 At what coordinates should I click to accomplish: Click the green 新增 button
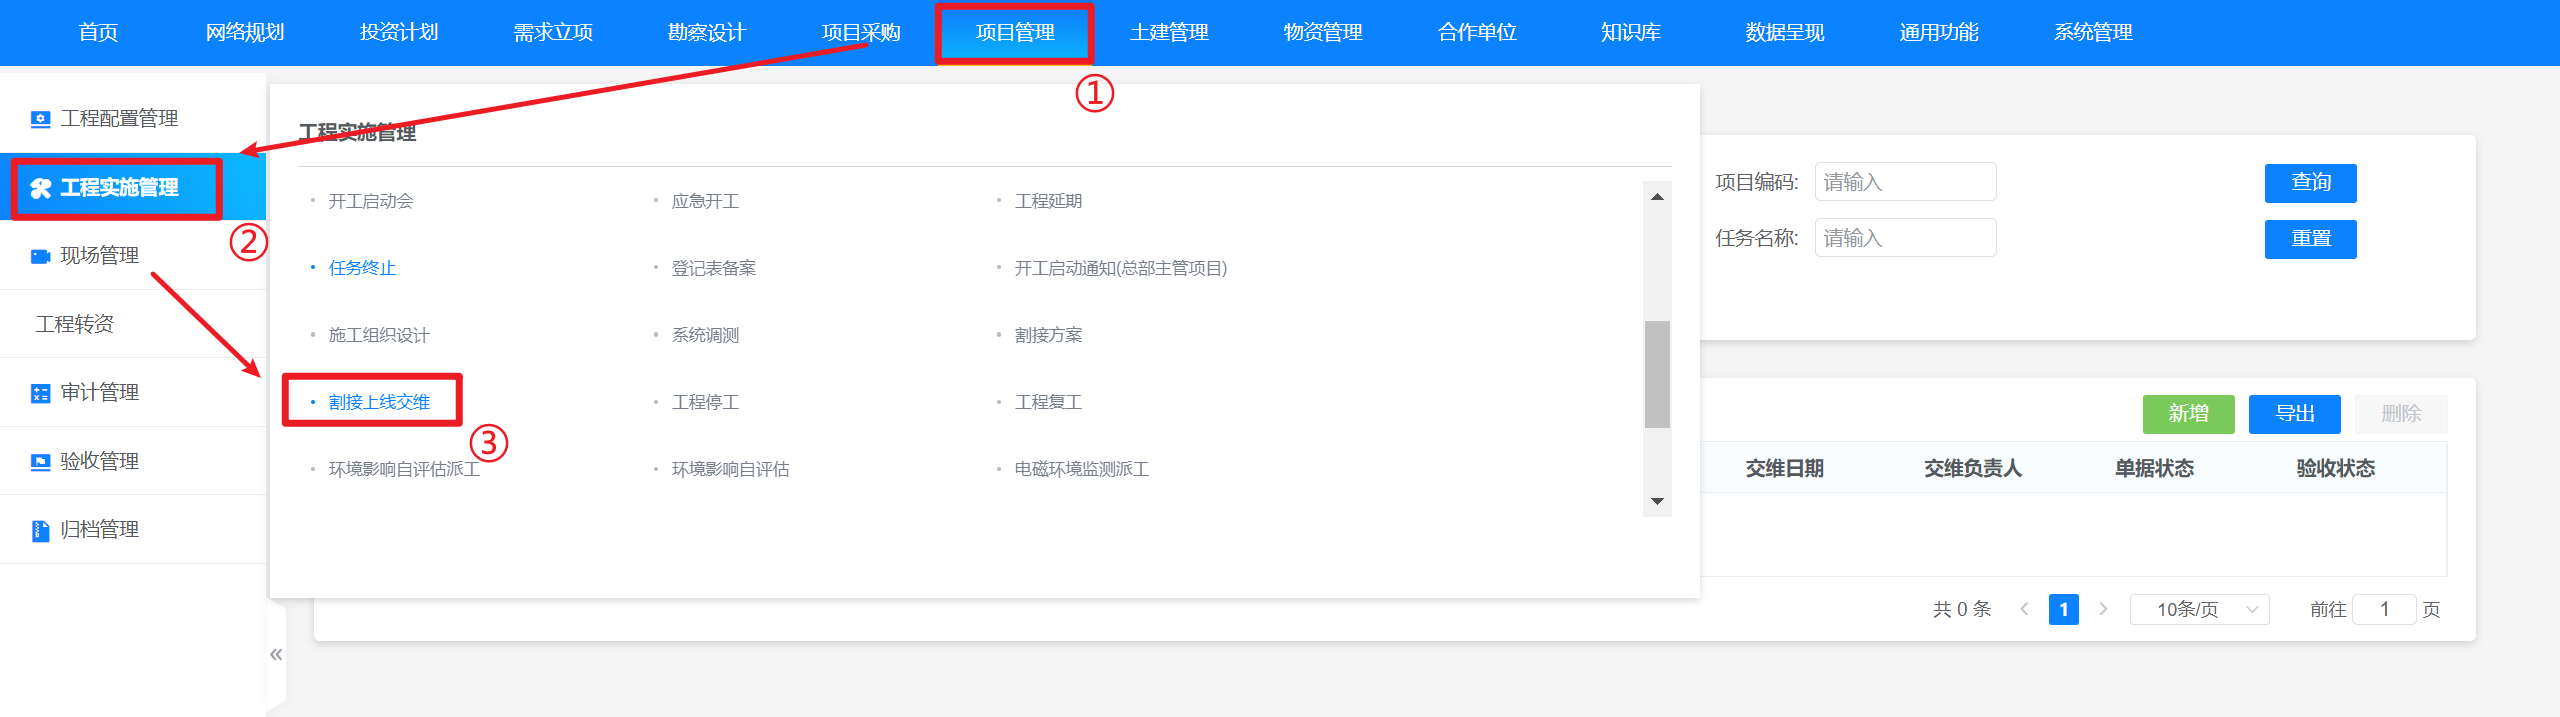tap(2188, 414)
